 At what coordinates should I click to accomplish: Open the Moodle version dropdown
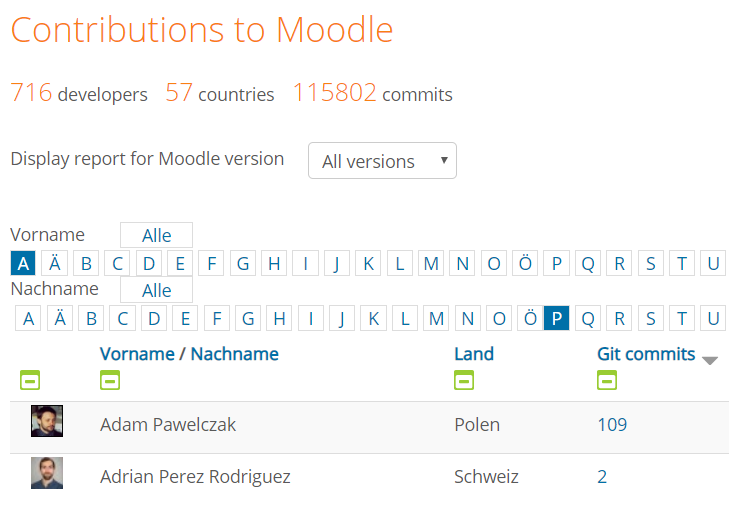(x=382, y=161)
